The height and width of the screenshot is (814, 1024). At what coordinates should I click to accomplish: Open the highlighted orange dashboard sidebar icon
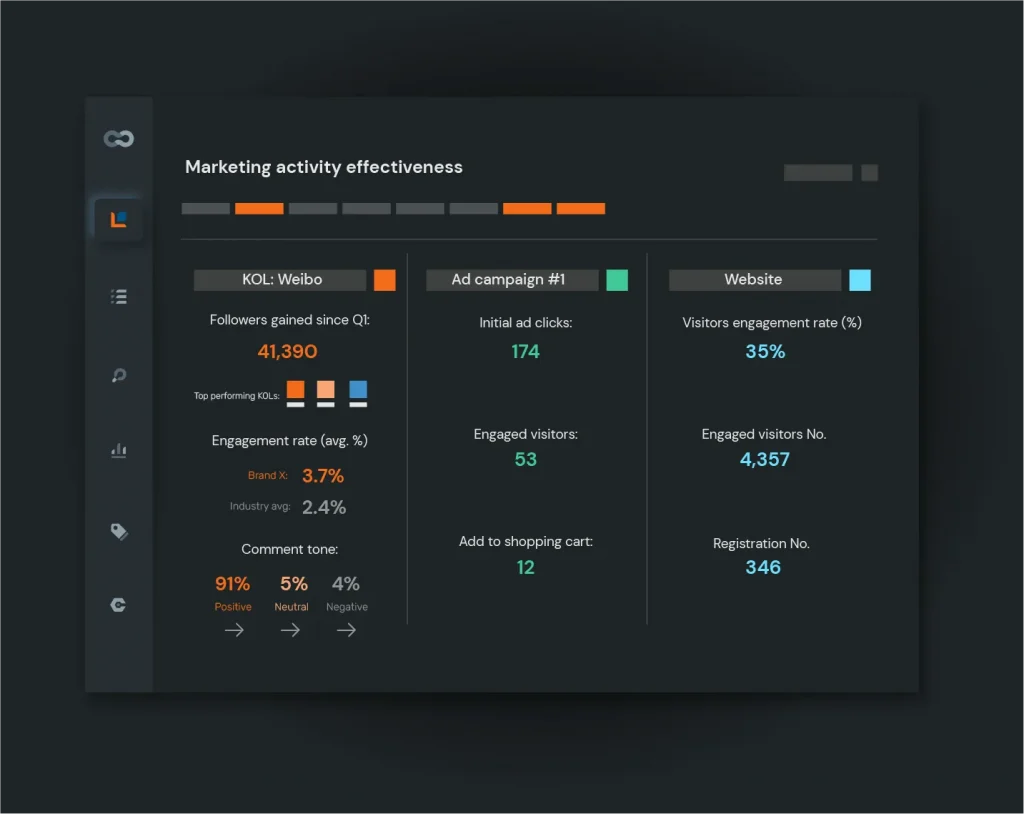coord(118,219)
